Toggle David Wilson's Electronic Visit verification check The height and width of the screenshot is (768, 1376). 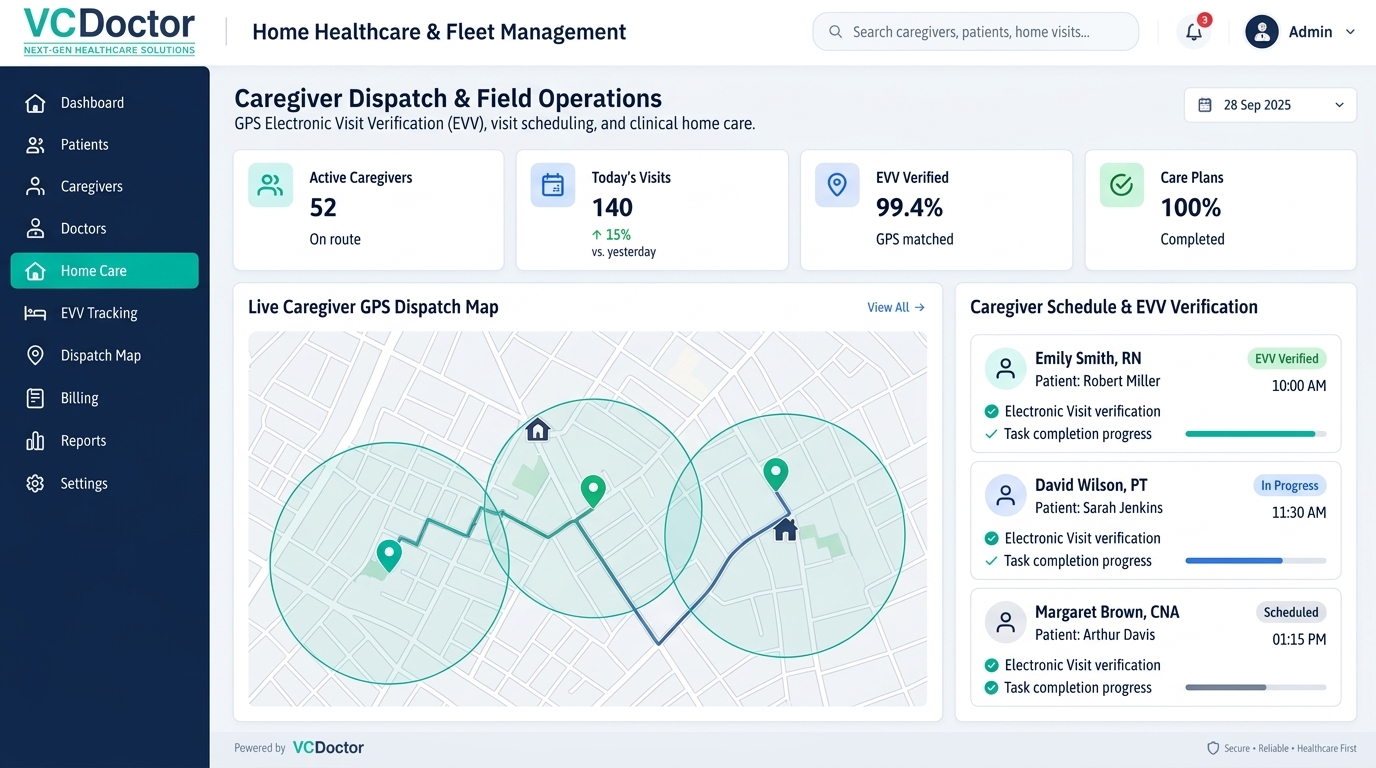click(991, 538)
